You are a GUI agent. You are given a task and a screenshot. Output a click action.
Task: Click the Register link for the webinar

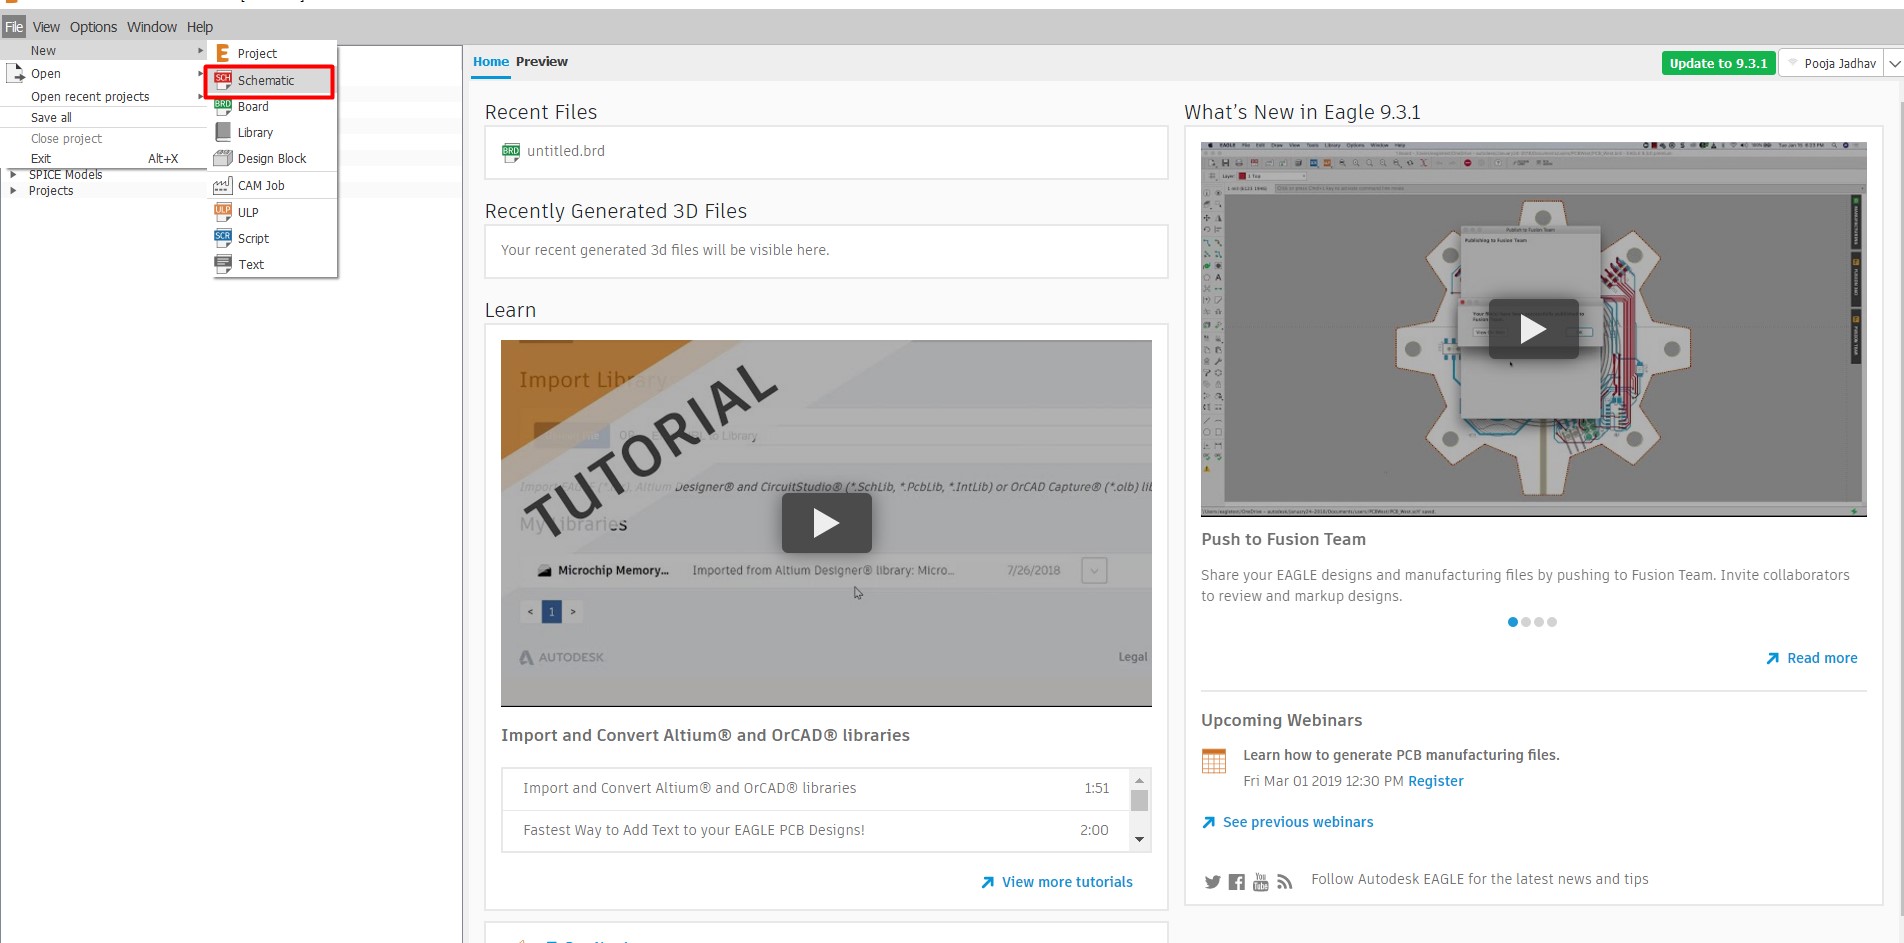[x=1435, y=781]
